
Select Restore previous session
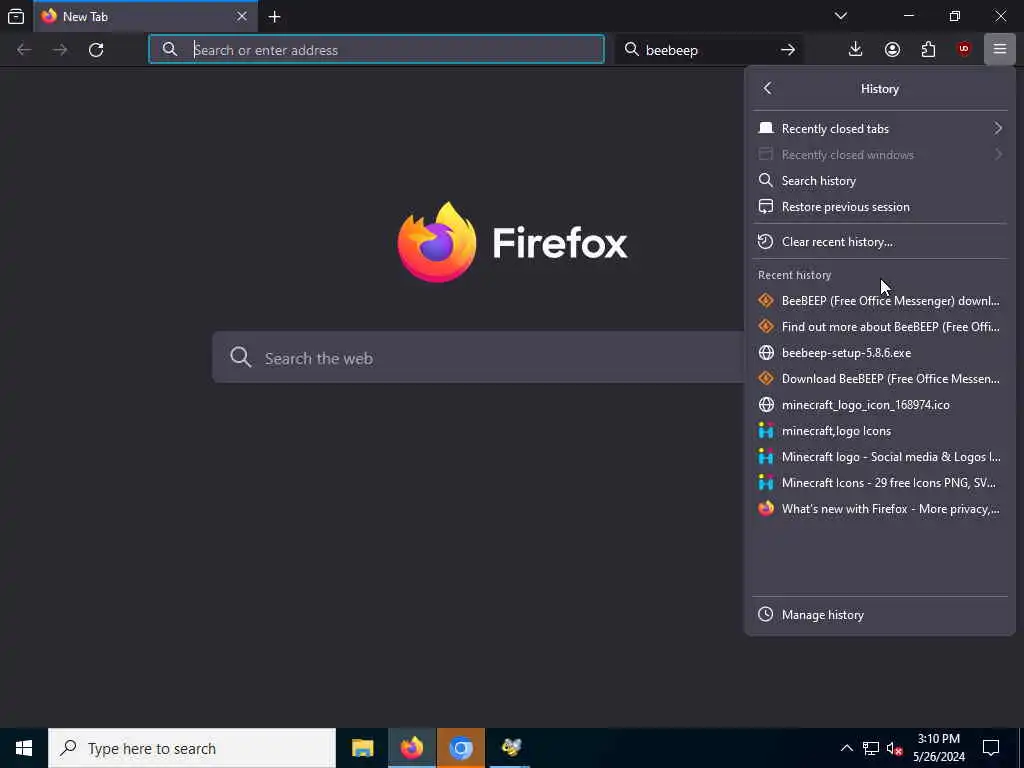click(x=880, y=207)
